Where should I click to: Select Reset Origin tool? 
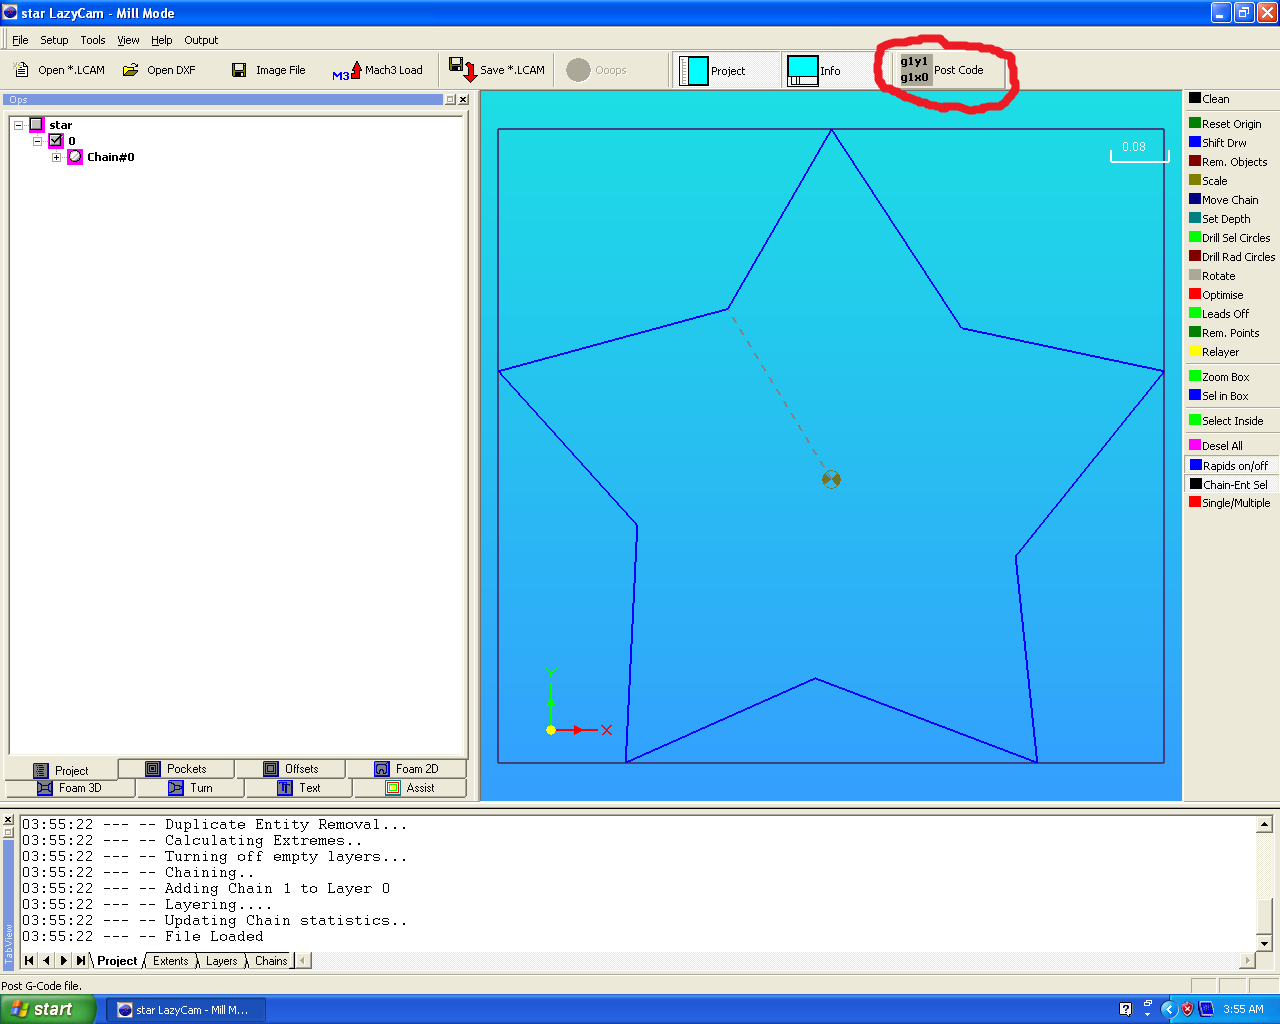click(x=1225, y=124)
